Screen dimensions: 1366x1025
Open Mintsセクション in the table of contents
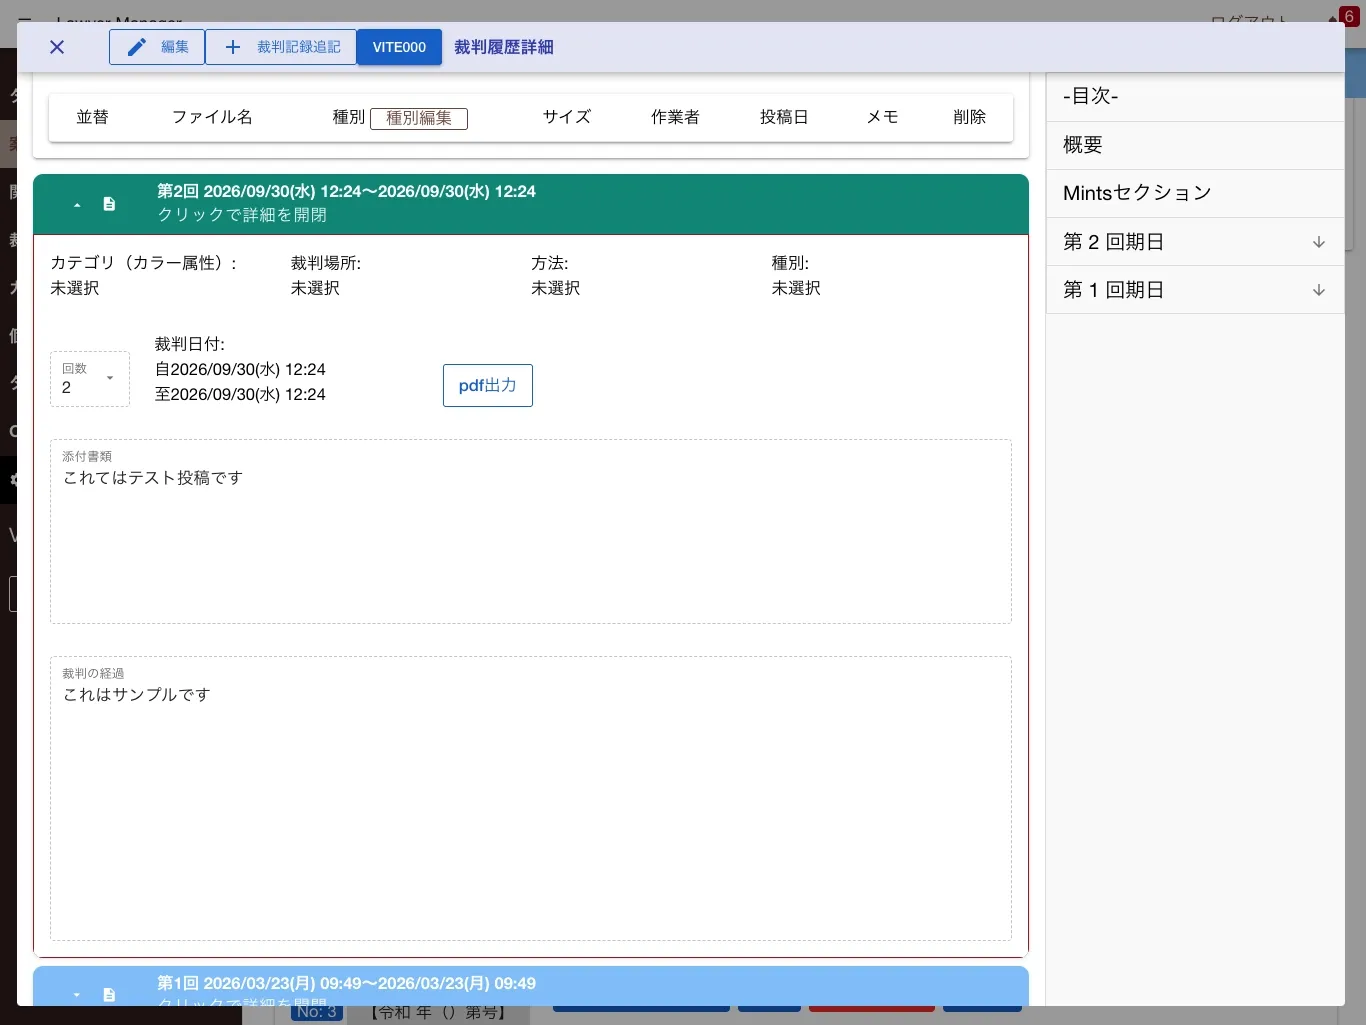[x=1195, y=193]
